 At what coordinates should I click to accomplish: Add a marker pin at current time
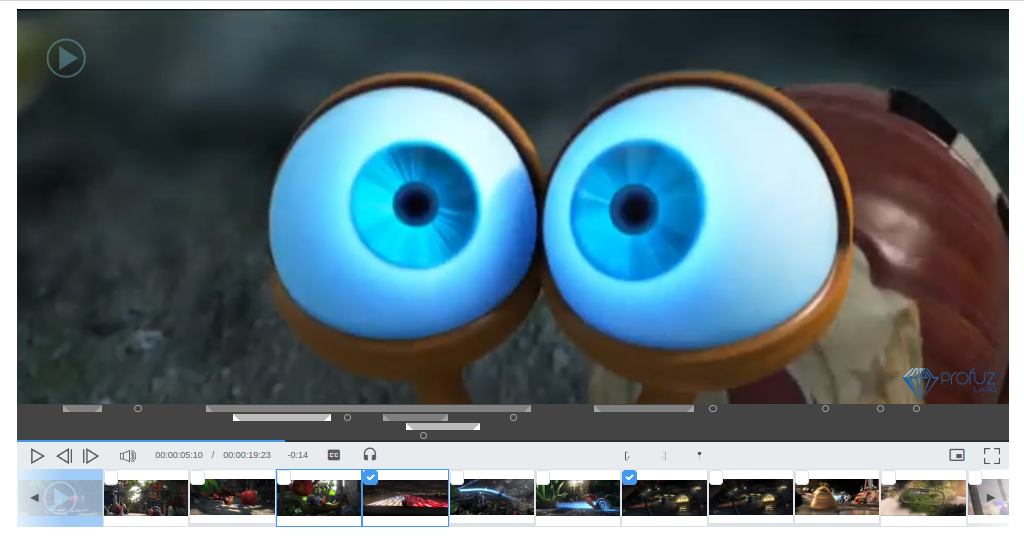pyautogui.click(x=699, y=455)
